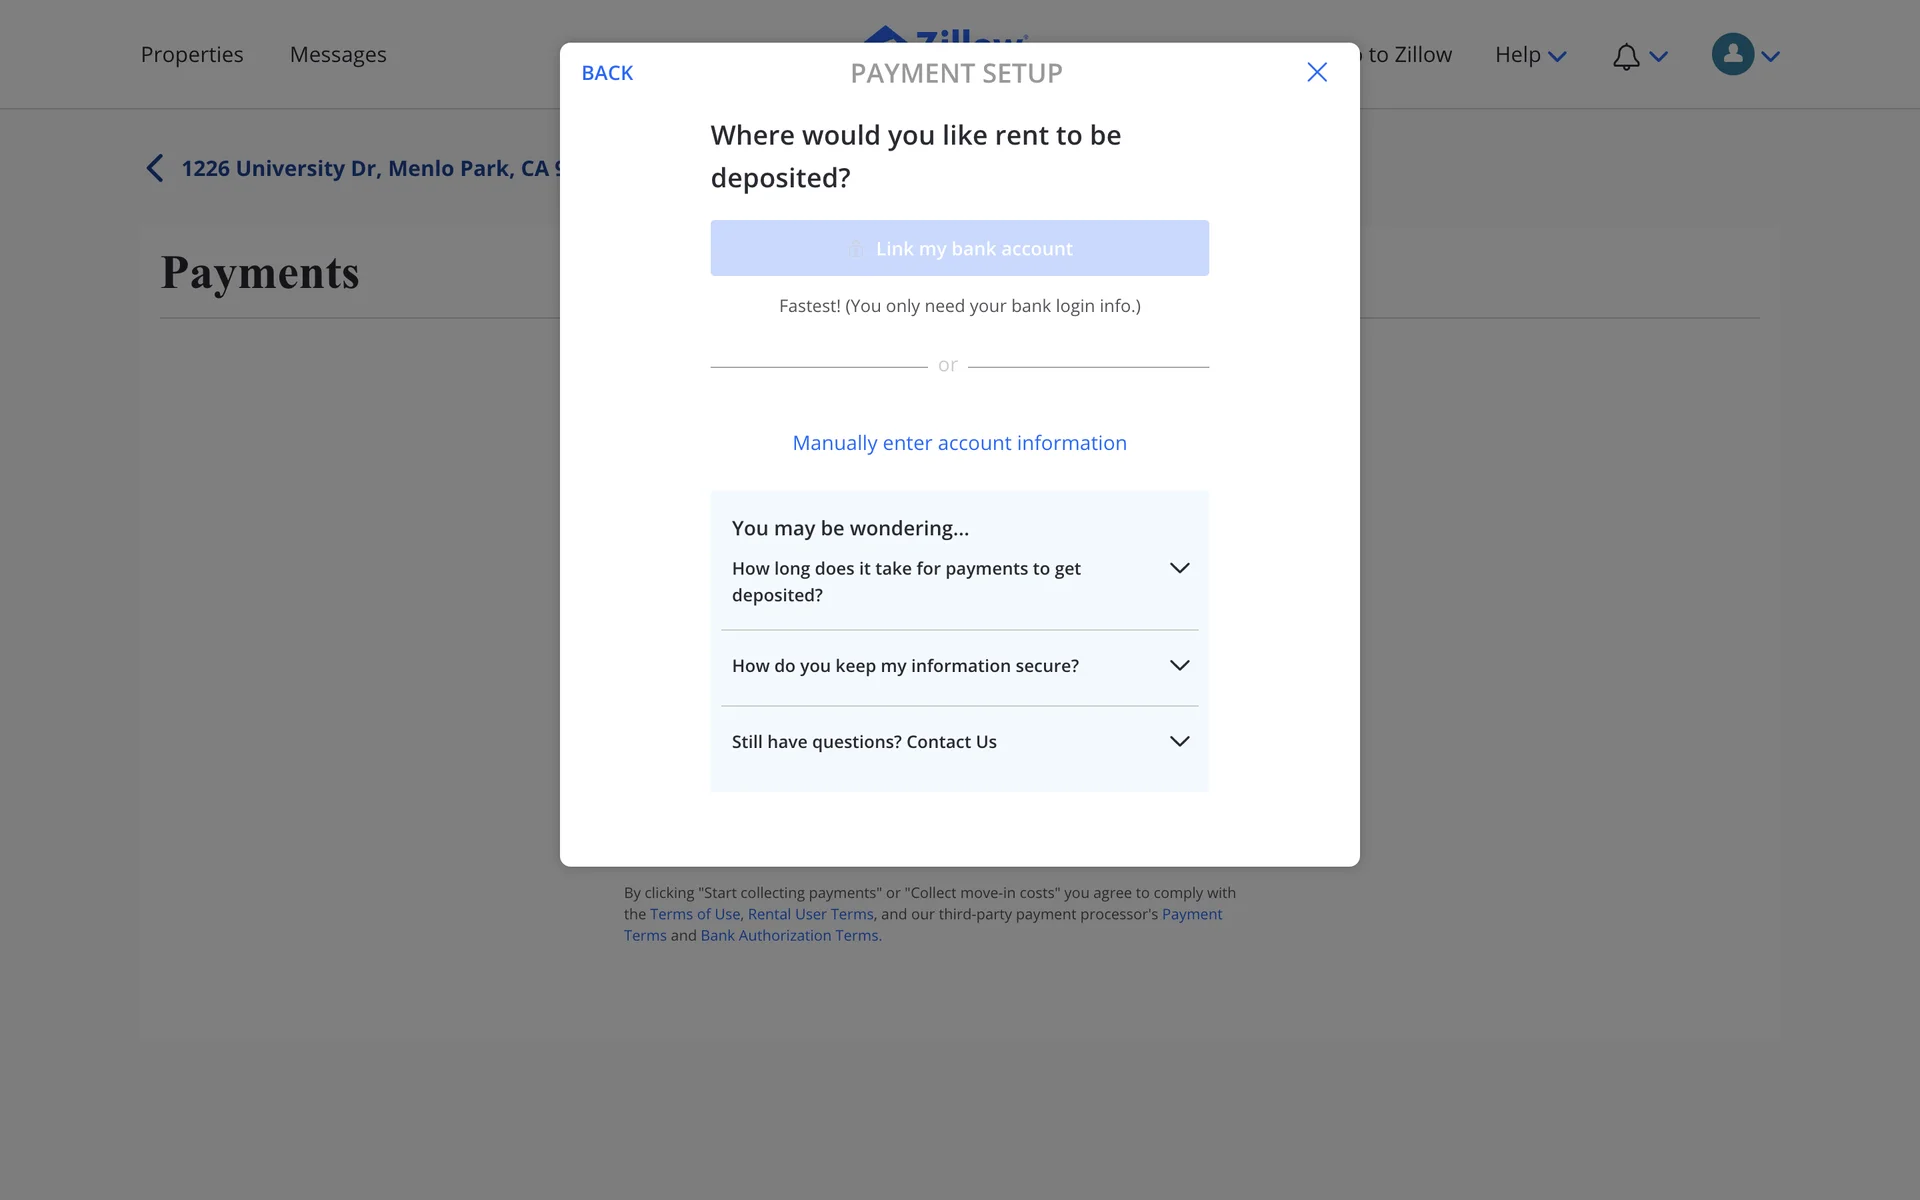Click the lock icon on Link button
Image resolution: width=1920 pixels, height=1200 pixels.
(856, 249)
